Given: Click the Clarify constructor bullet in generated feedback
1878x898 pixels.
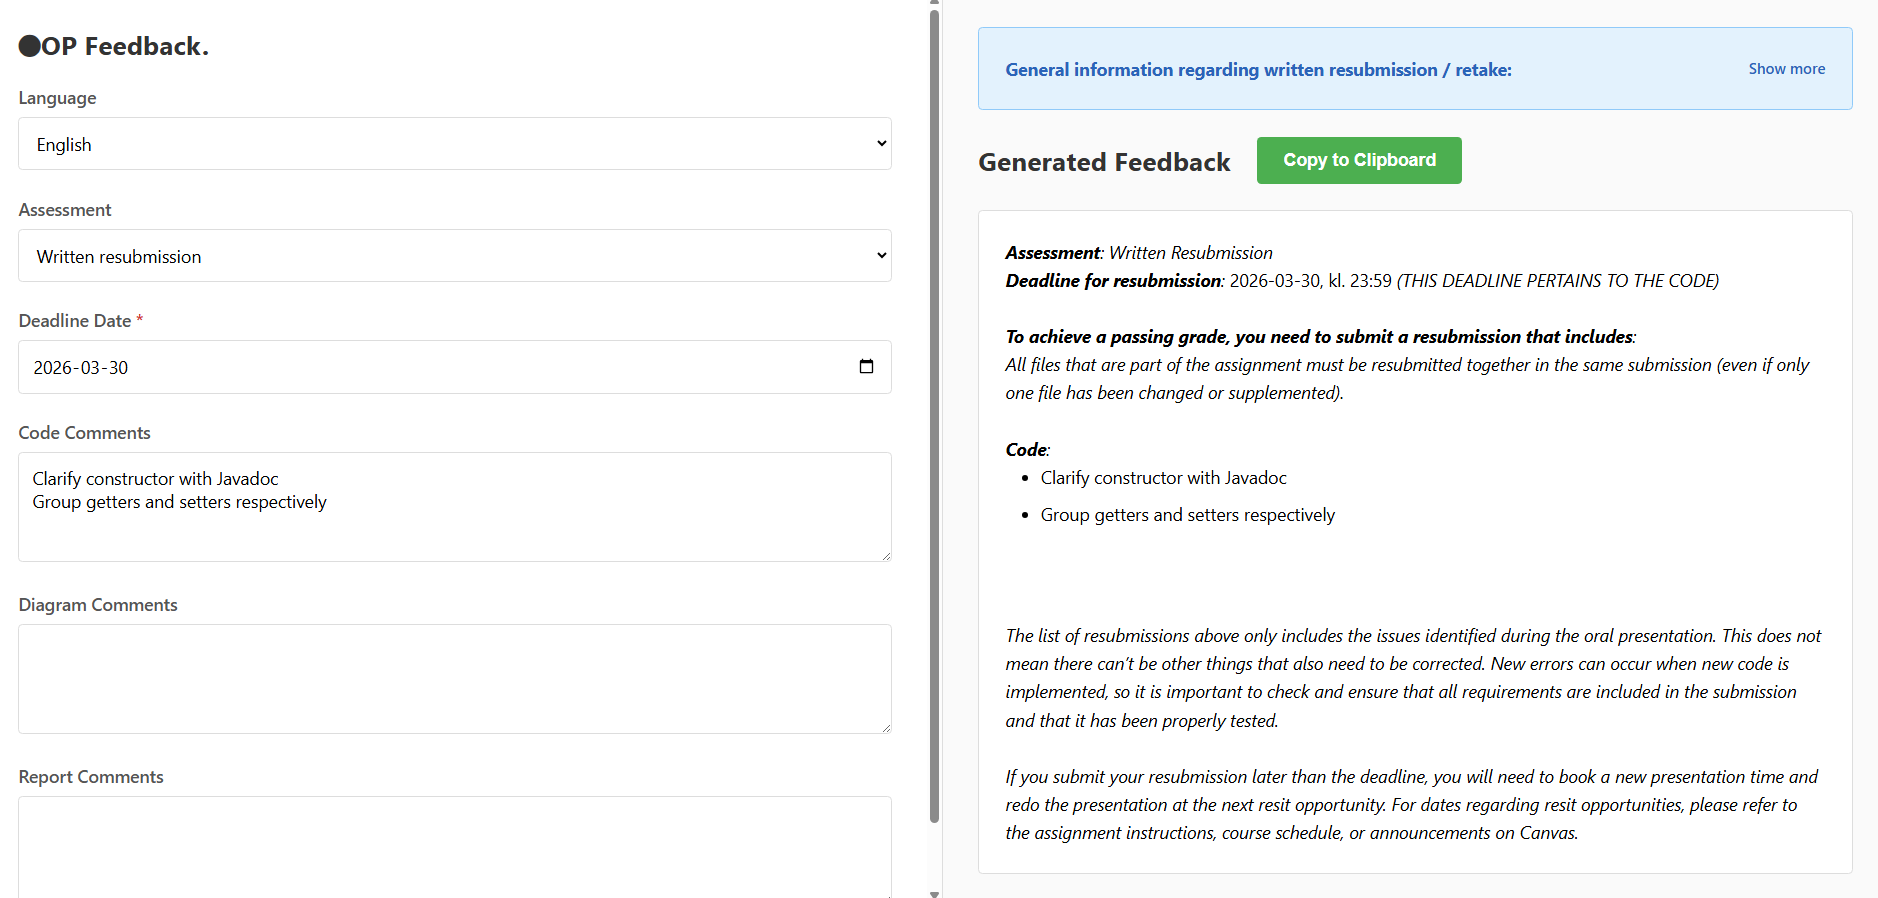Looking at the screenshot, I should tap(1163, 478).
